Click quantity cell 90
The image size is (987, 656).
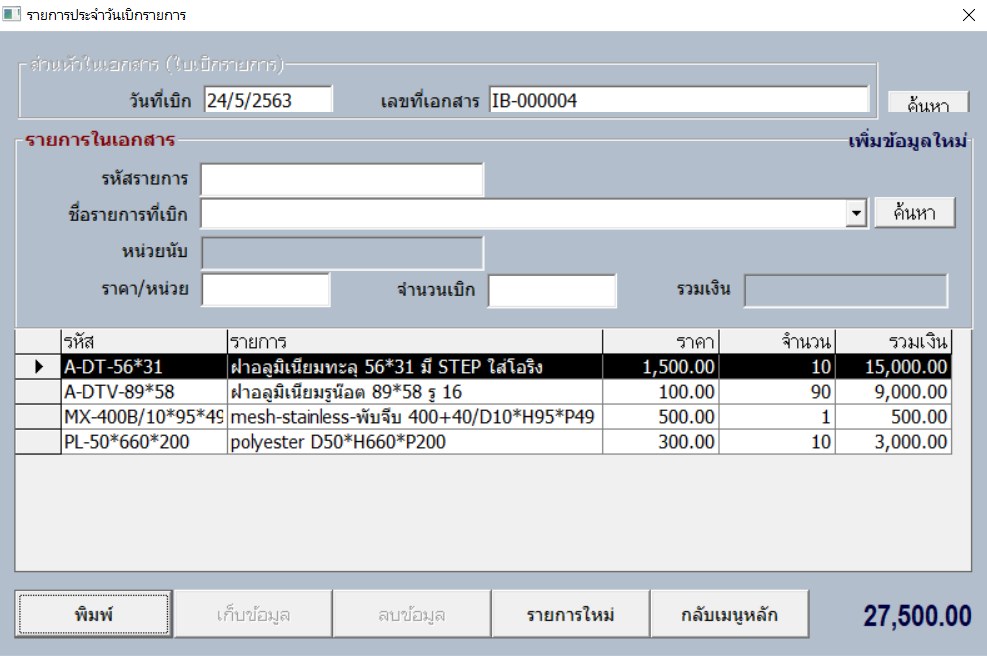coord(777,392)
